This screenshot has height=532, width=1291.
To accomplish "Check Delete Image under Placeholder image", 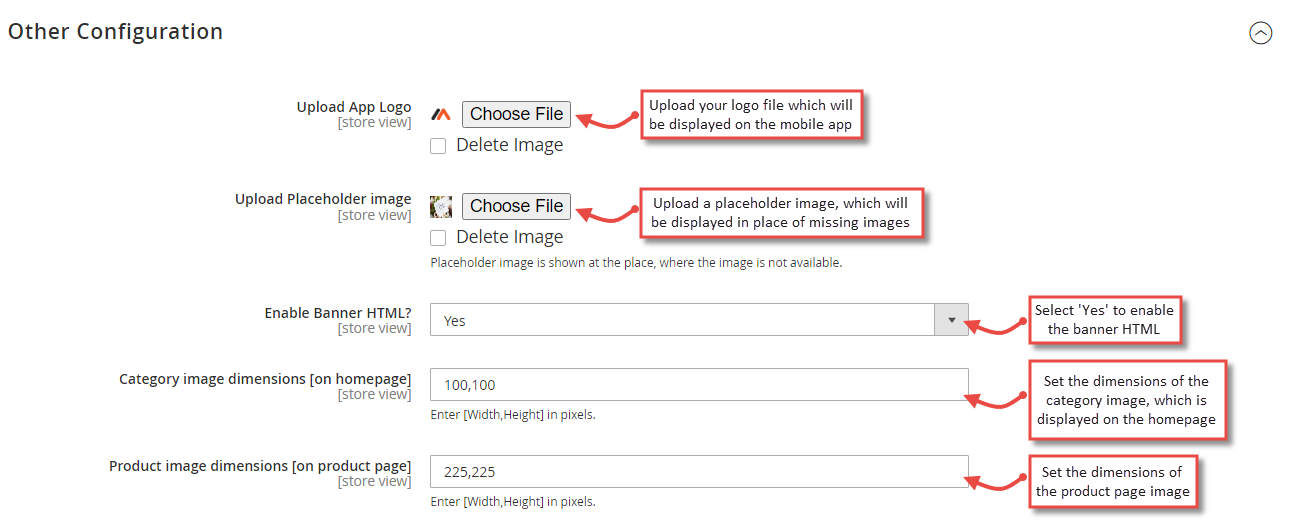I will coord(438,238).
